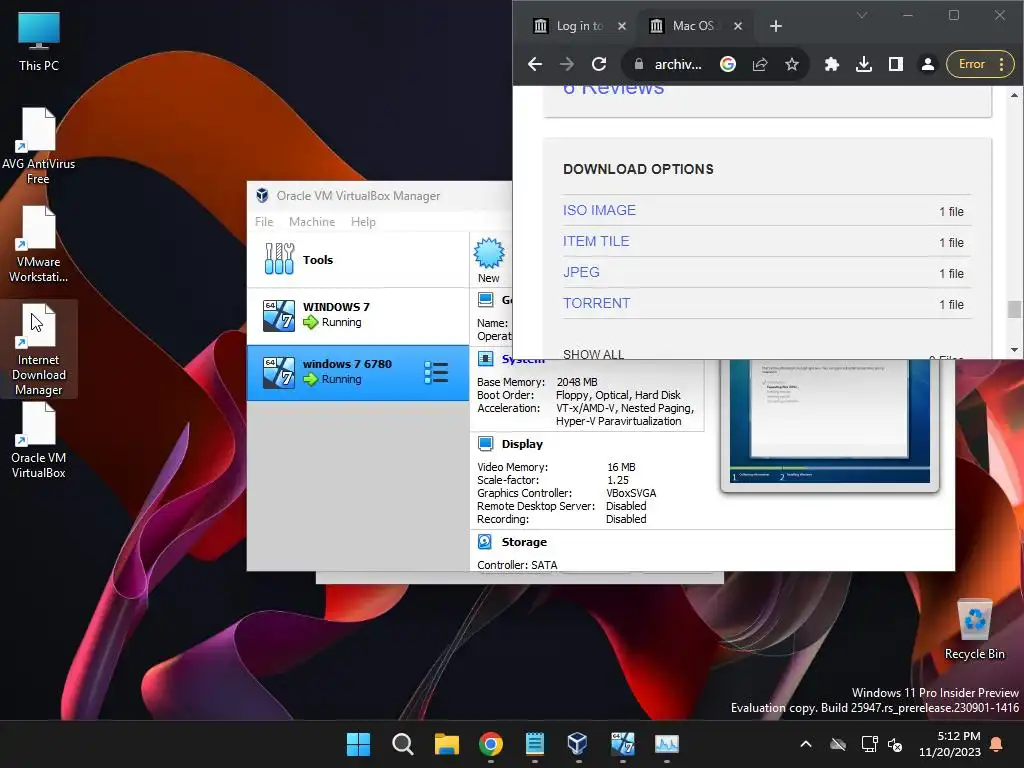The height and width of the screenshot is (768, 1024).
Task: Show hidden system tray icons
Action: pos(806,744)
